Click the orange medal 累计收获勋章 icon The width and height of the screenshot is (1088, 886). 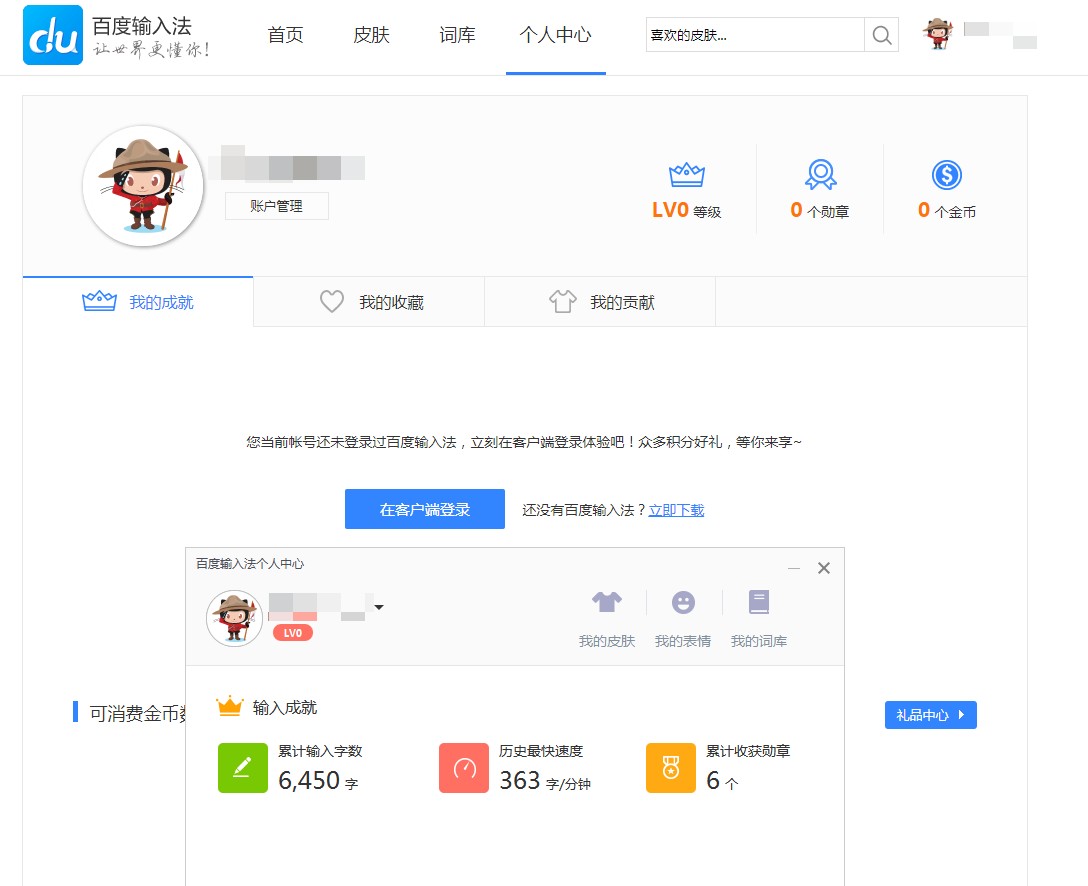pos(670,767)
